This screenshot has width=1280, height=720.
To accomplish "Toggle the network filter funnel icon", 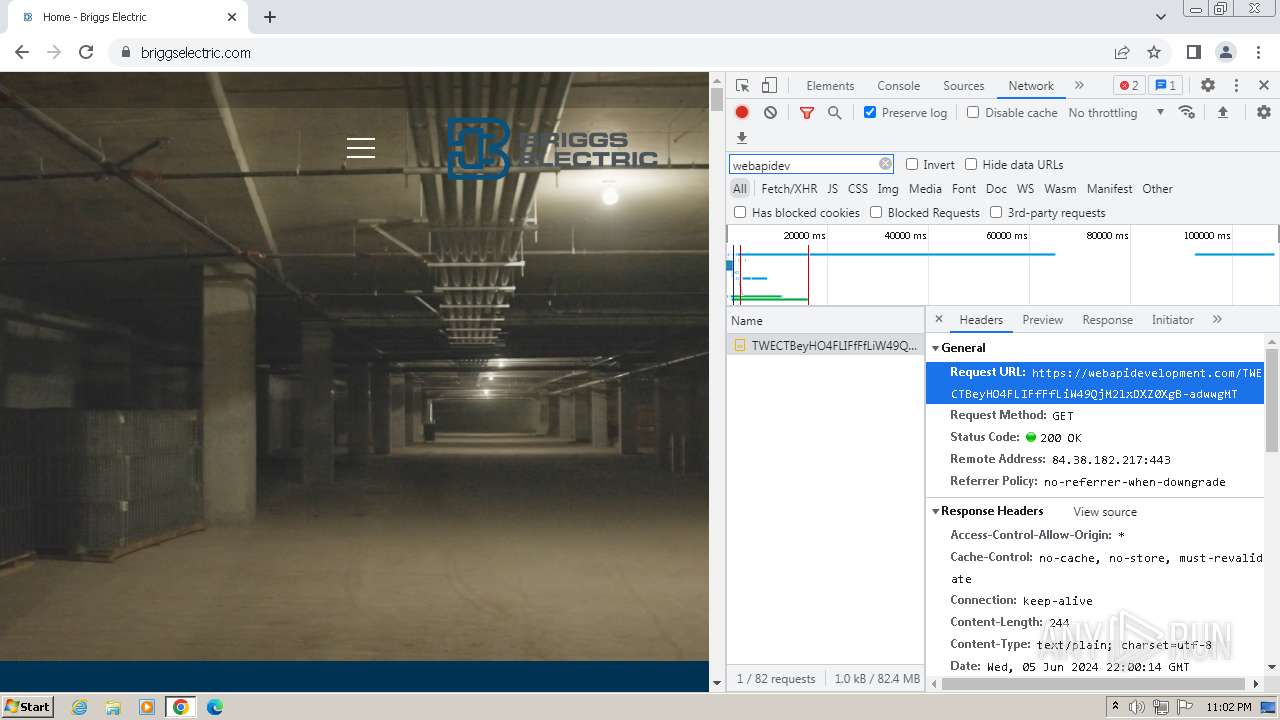I will [x=807, y=113].
